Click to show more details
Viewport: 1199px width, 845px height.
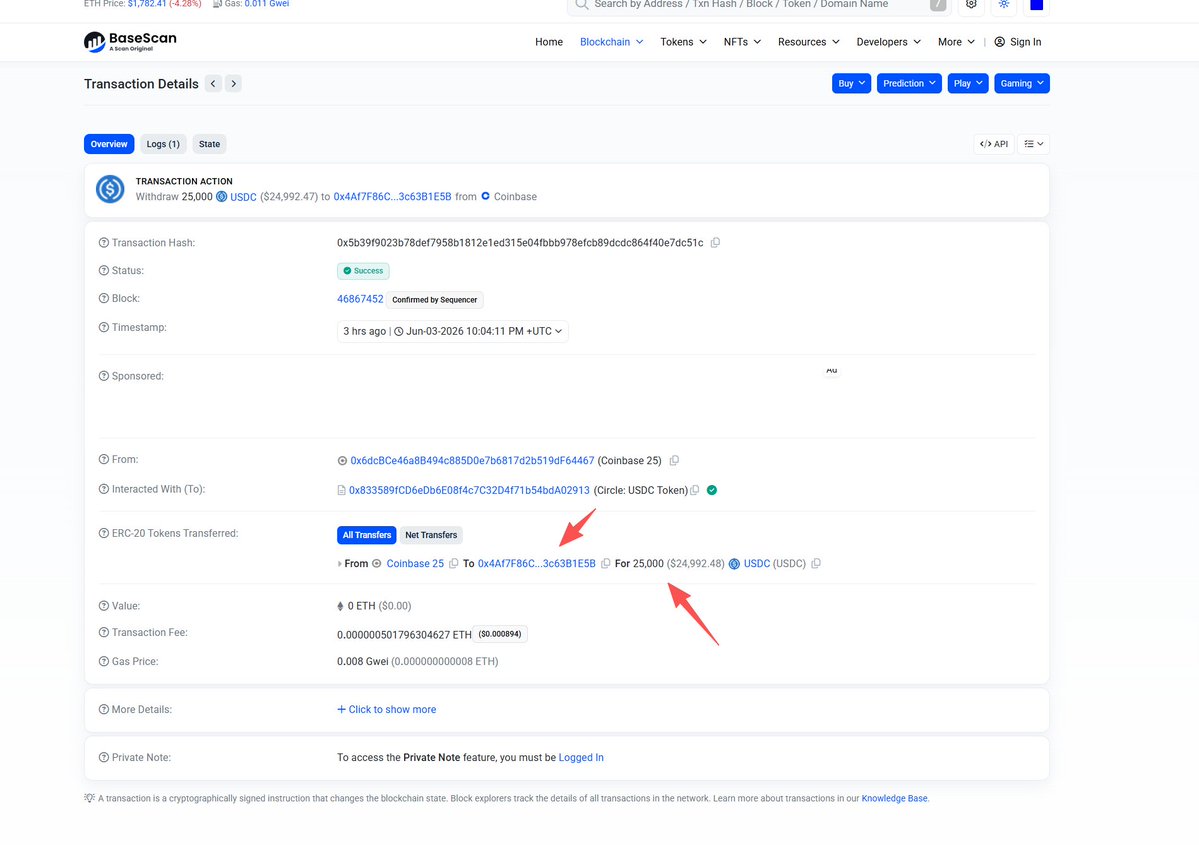pos(387,710)
